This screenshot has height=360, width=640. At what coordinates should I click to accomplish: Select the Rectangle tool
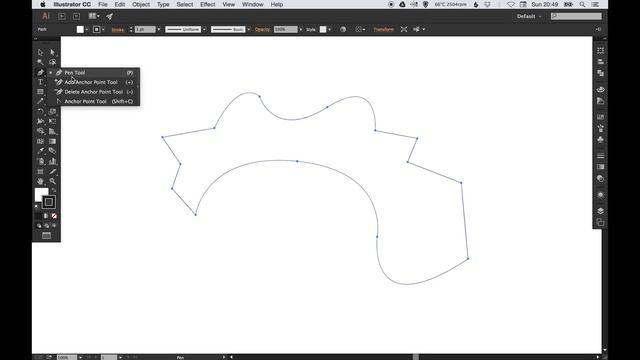pyautogui.click(x=40, y=92)
